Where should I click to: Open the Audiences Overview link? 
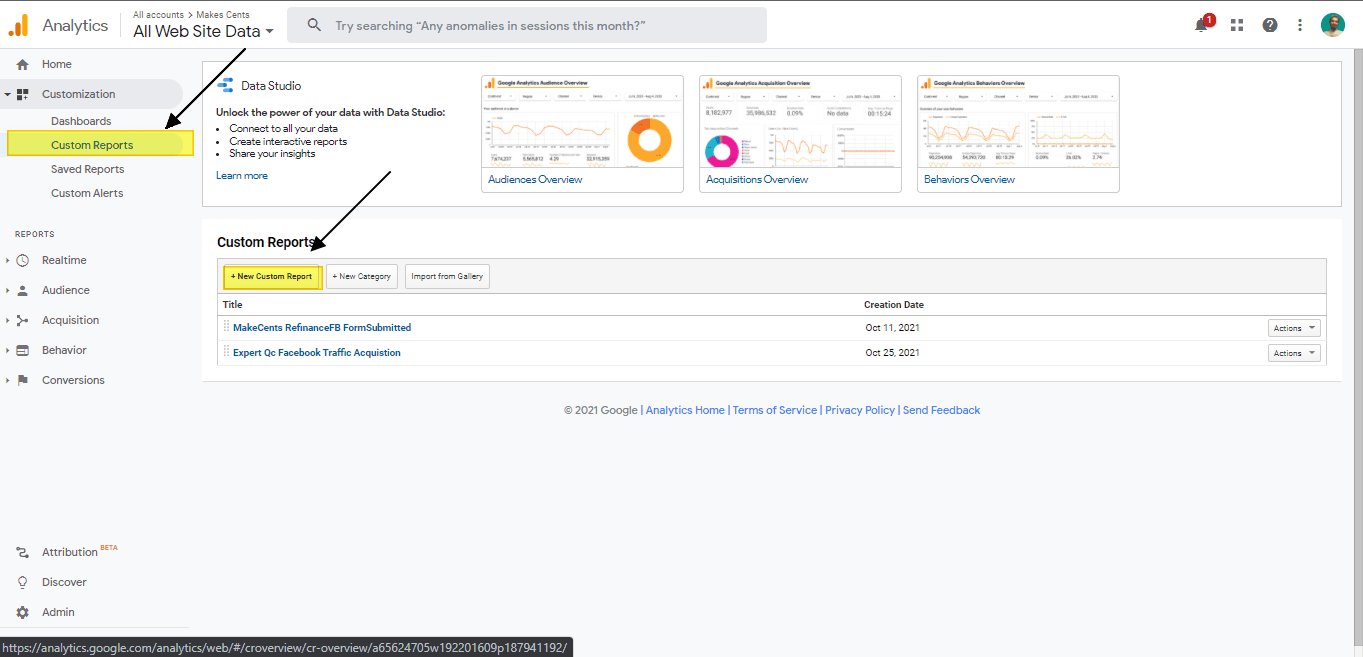click(535, 180)
